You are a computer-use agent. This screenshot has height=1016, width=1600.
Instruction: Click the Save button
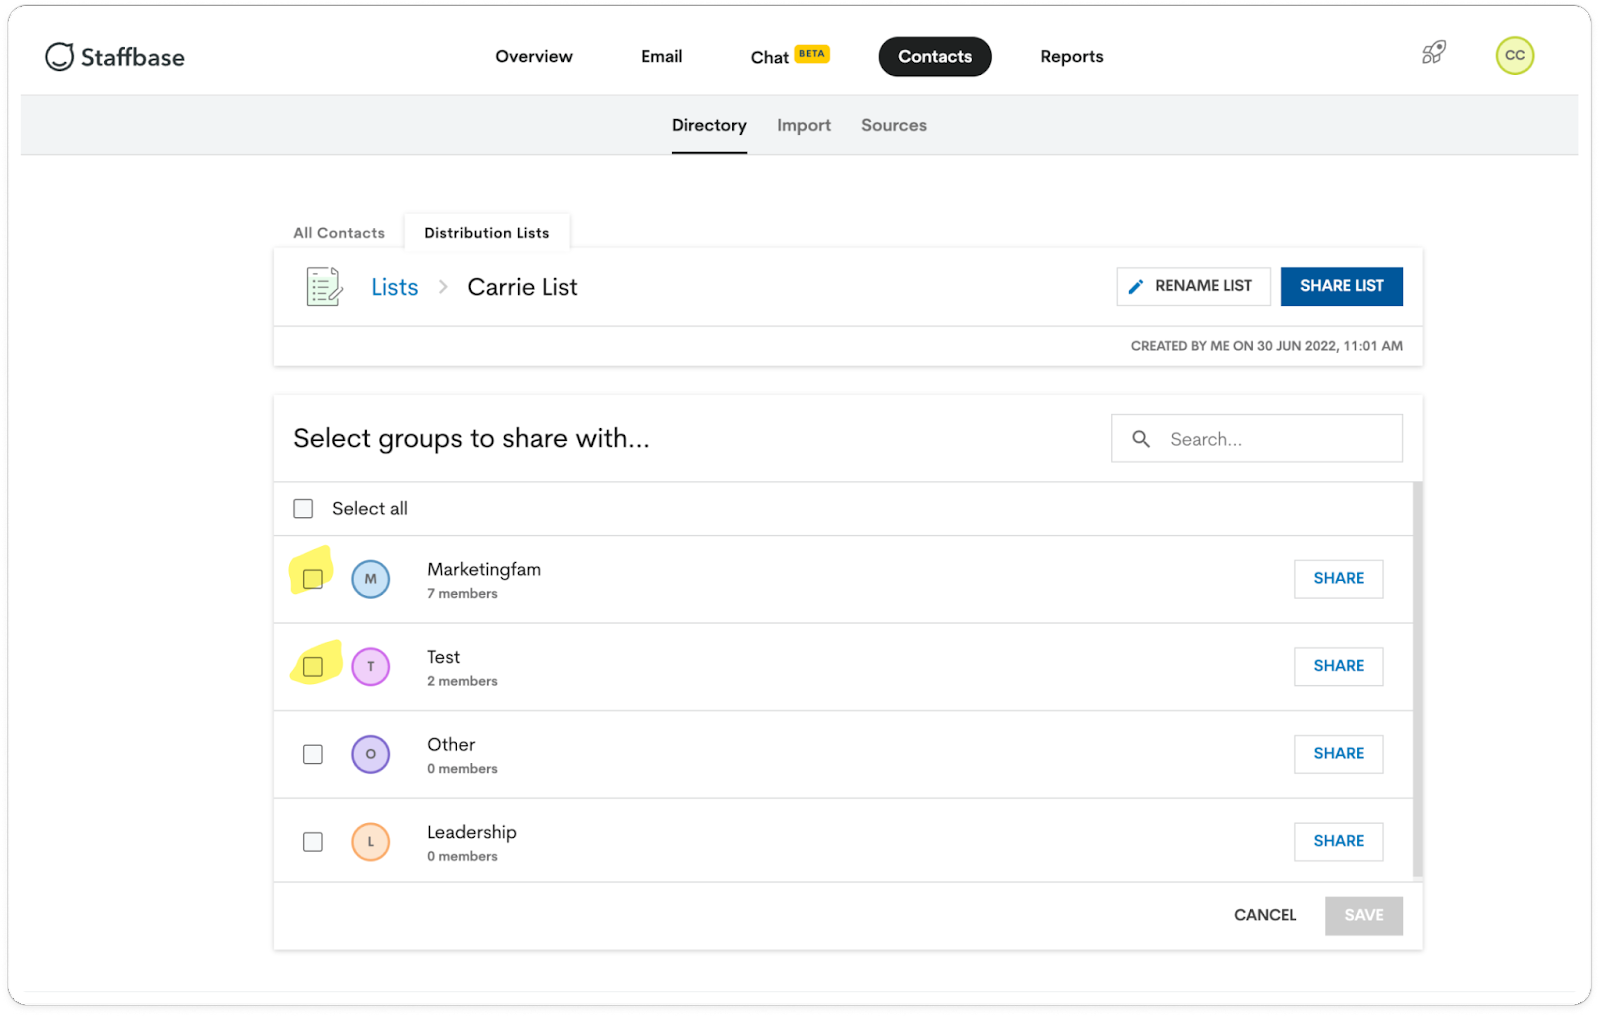coord(1363,916)
